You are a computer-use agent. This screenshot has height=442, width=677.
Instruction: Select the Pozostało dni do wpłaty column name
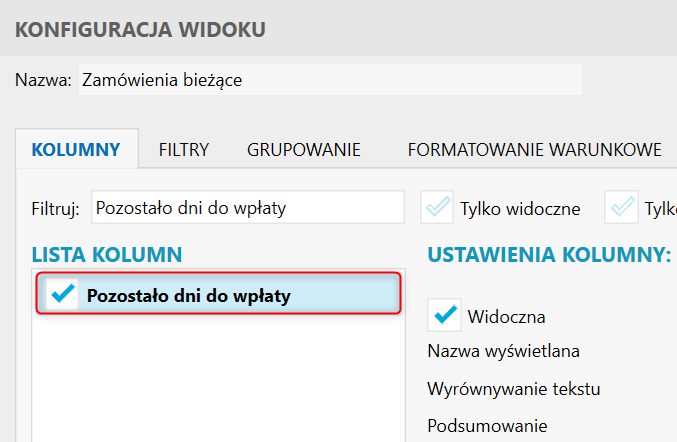(x=189, y=295)
